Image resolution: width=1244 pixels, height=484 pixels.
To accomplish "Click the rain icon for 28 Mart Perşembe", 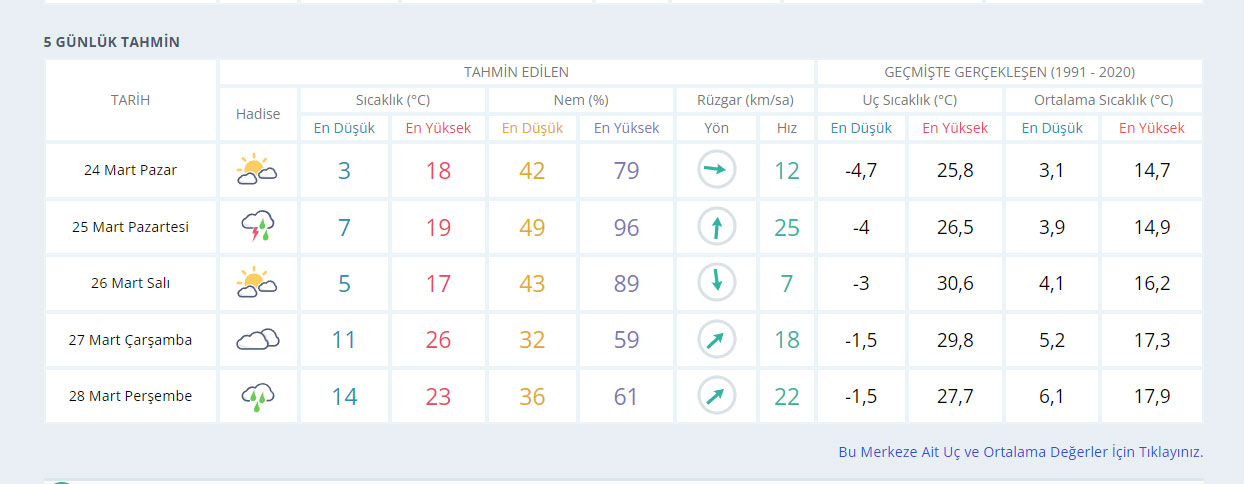I will click(x=257, y=397).
